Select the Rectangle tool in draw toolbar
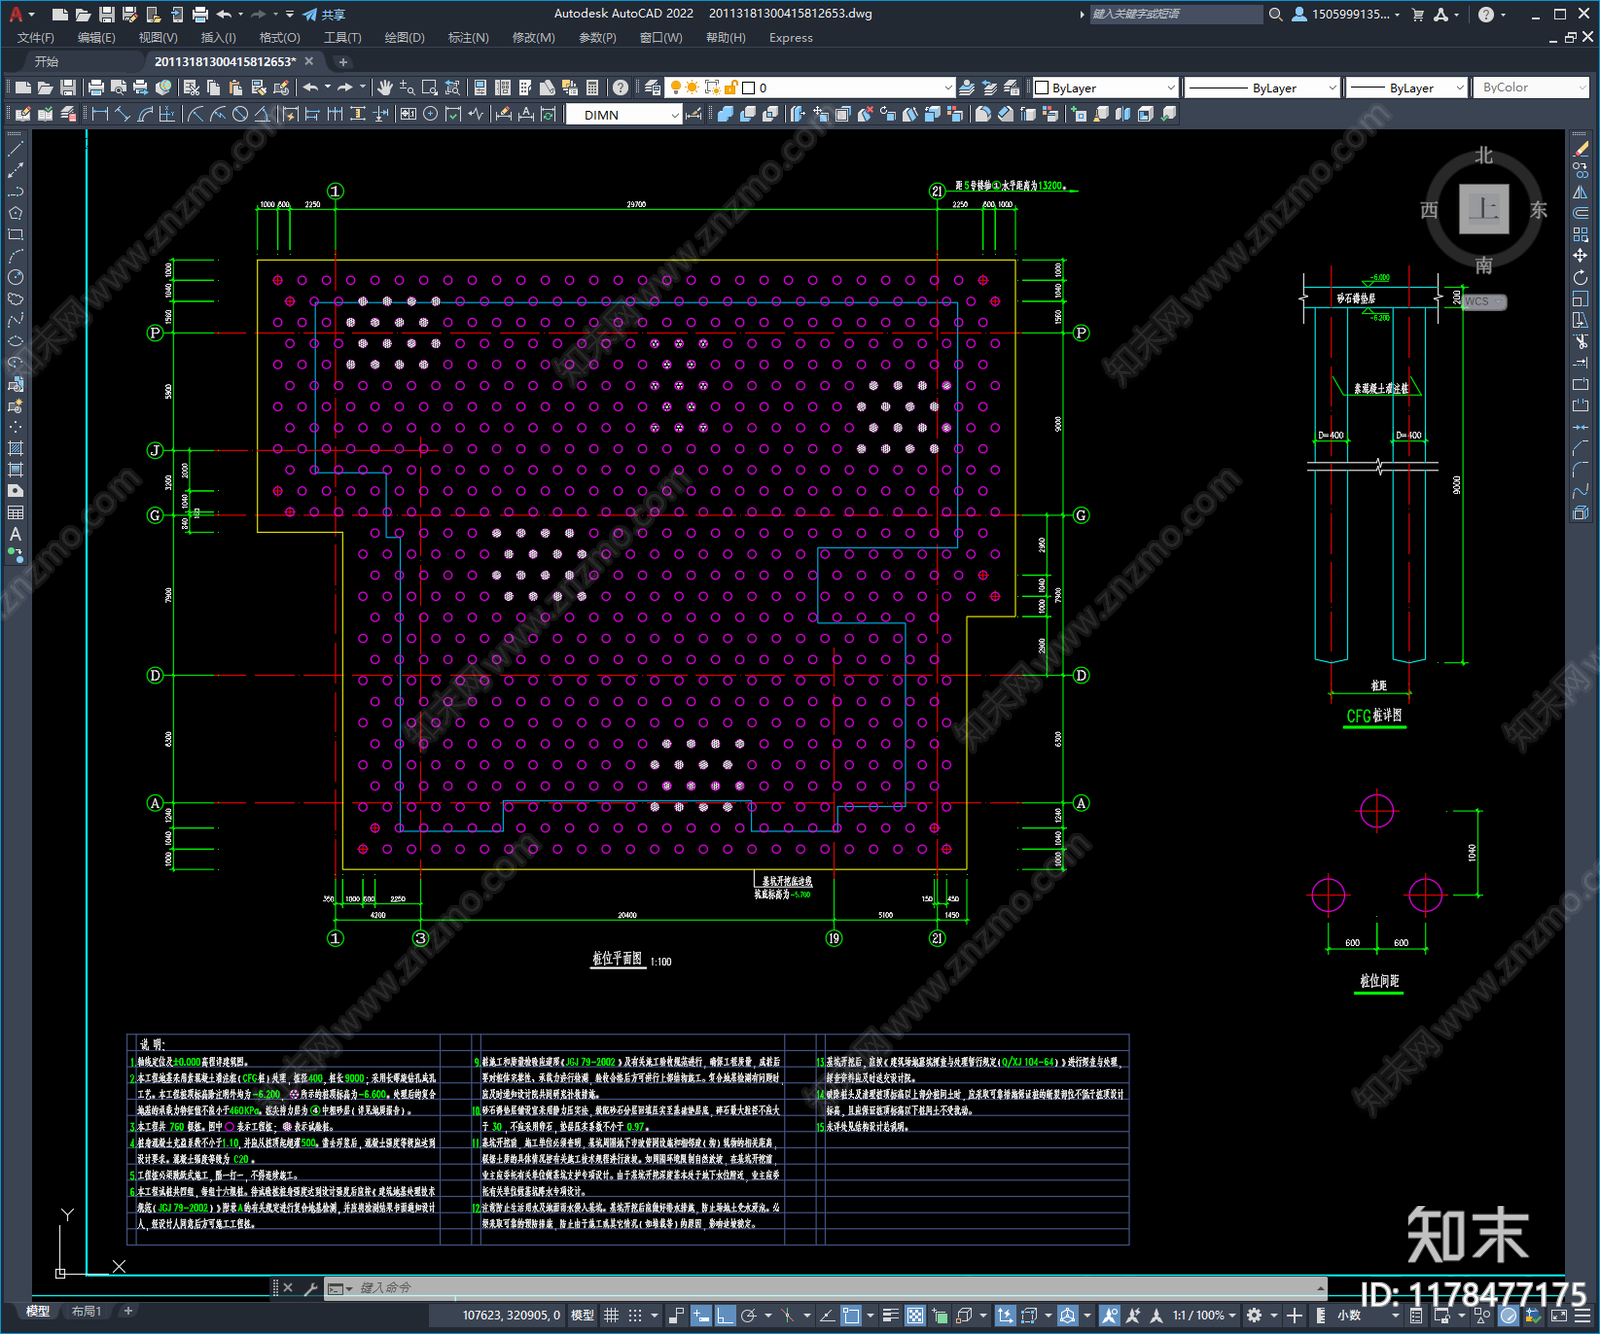Image resolution: width=1600 pixels, height=1334 pixels. [15, 235]
